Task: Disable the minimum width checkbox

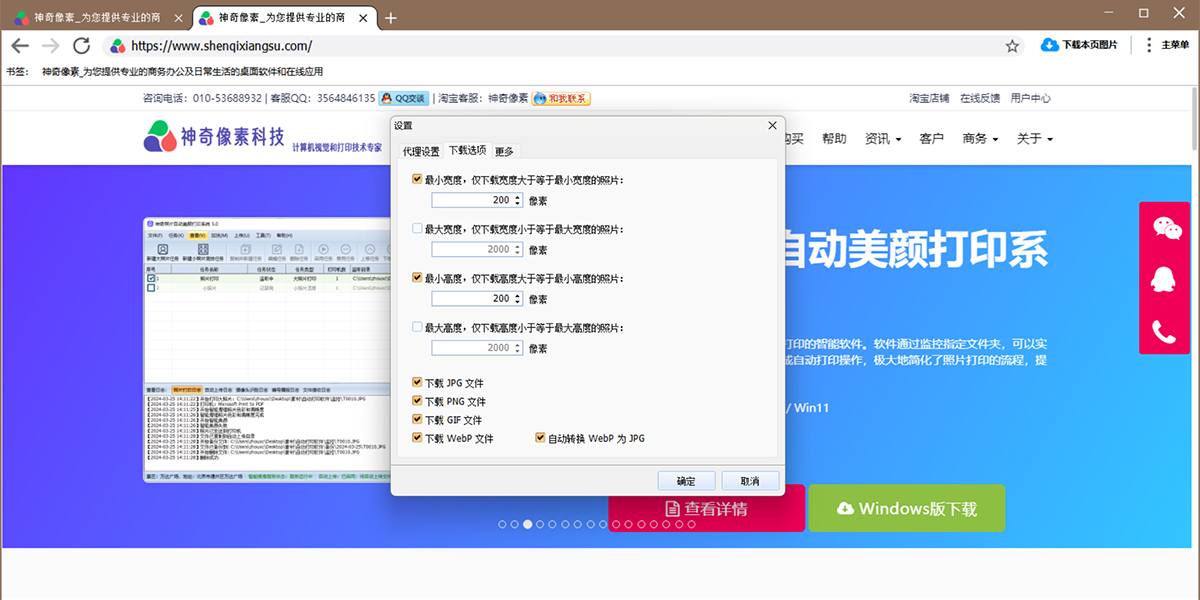Action: coord(417,180)
